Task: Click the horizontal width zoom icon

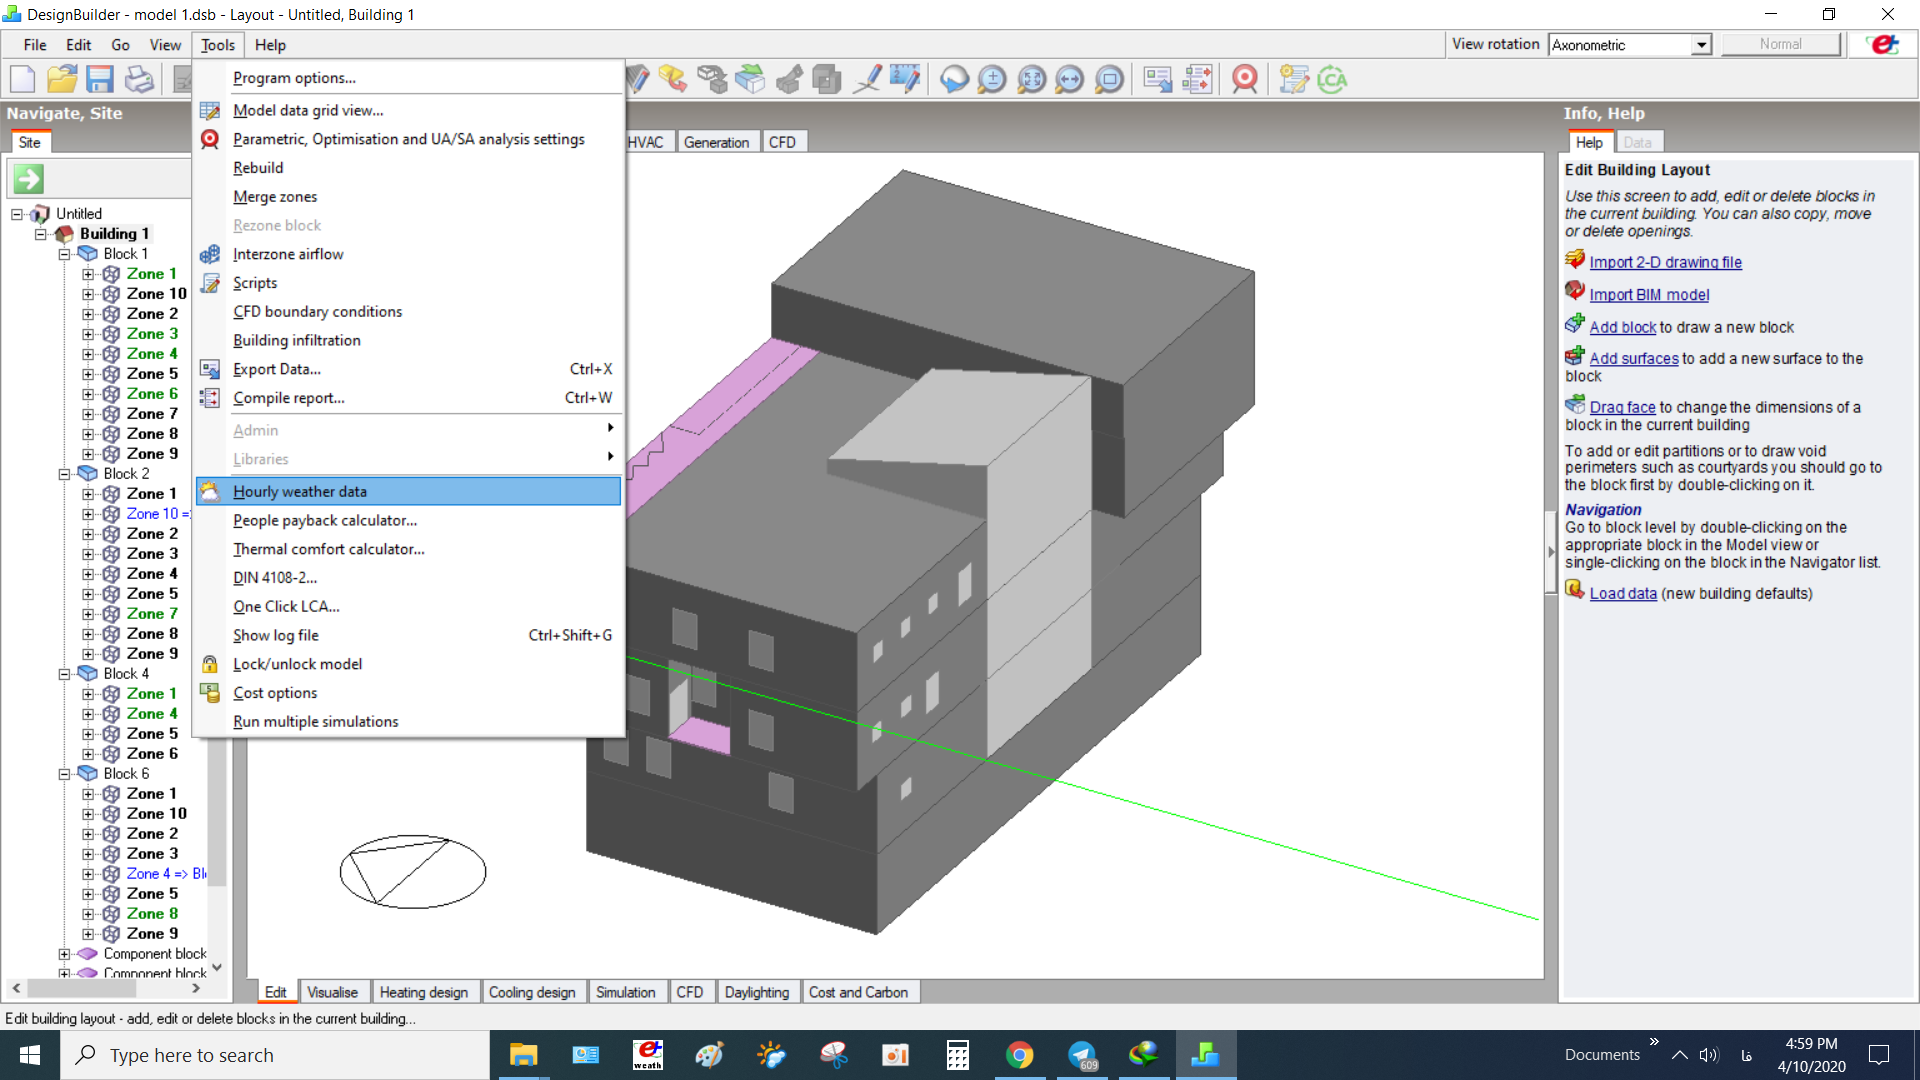Action: [x=1070, y=79]
